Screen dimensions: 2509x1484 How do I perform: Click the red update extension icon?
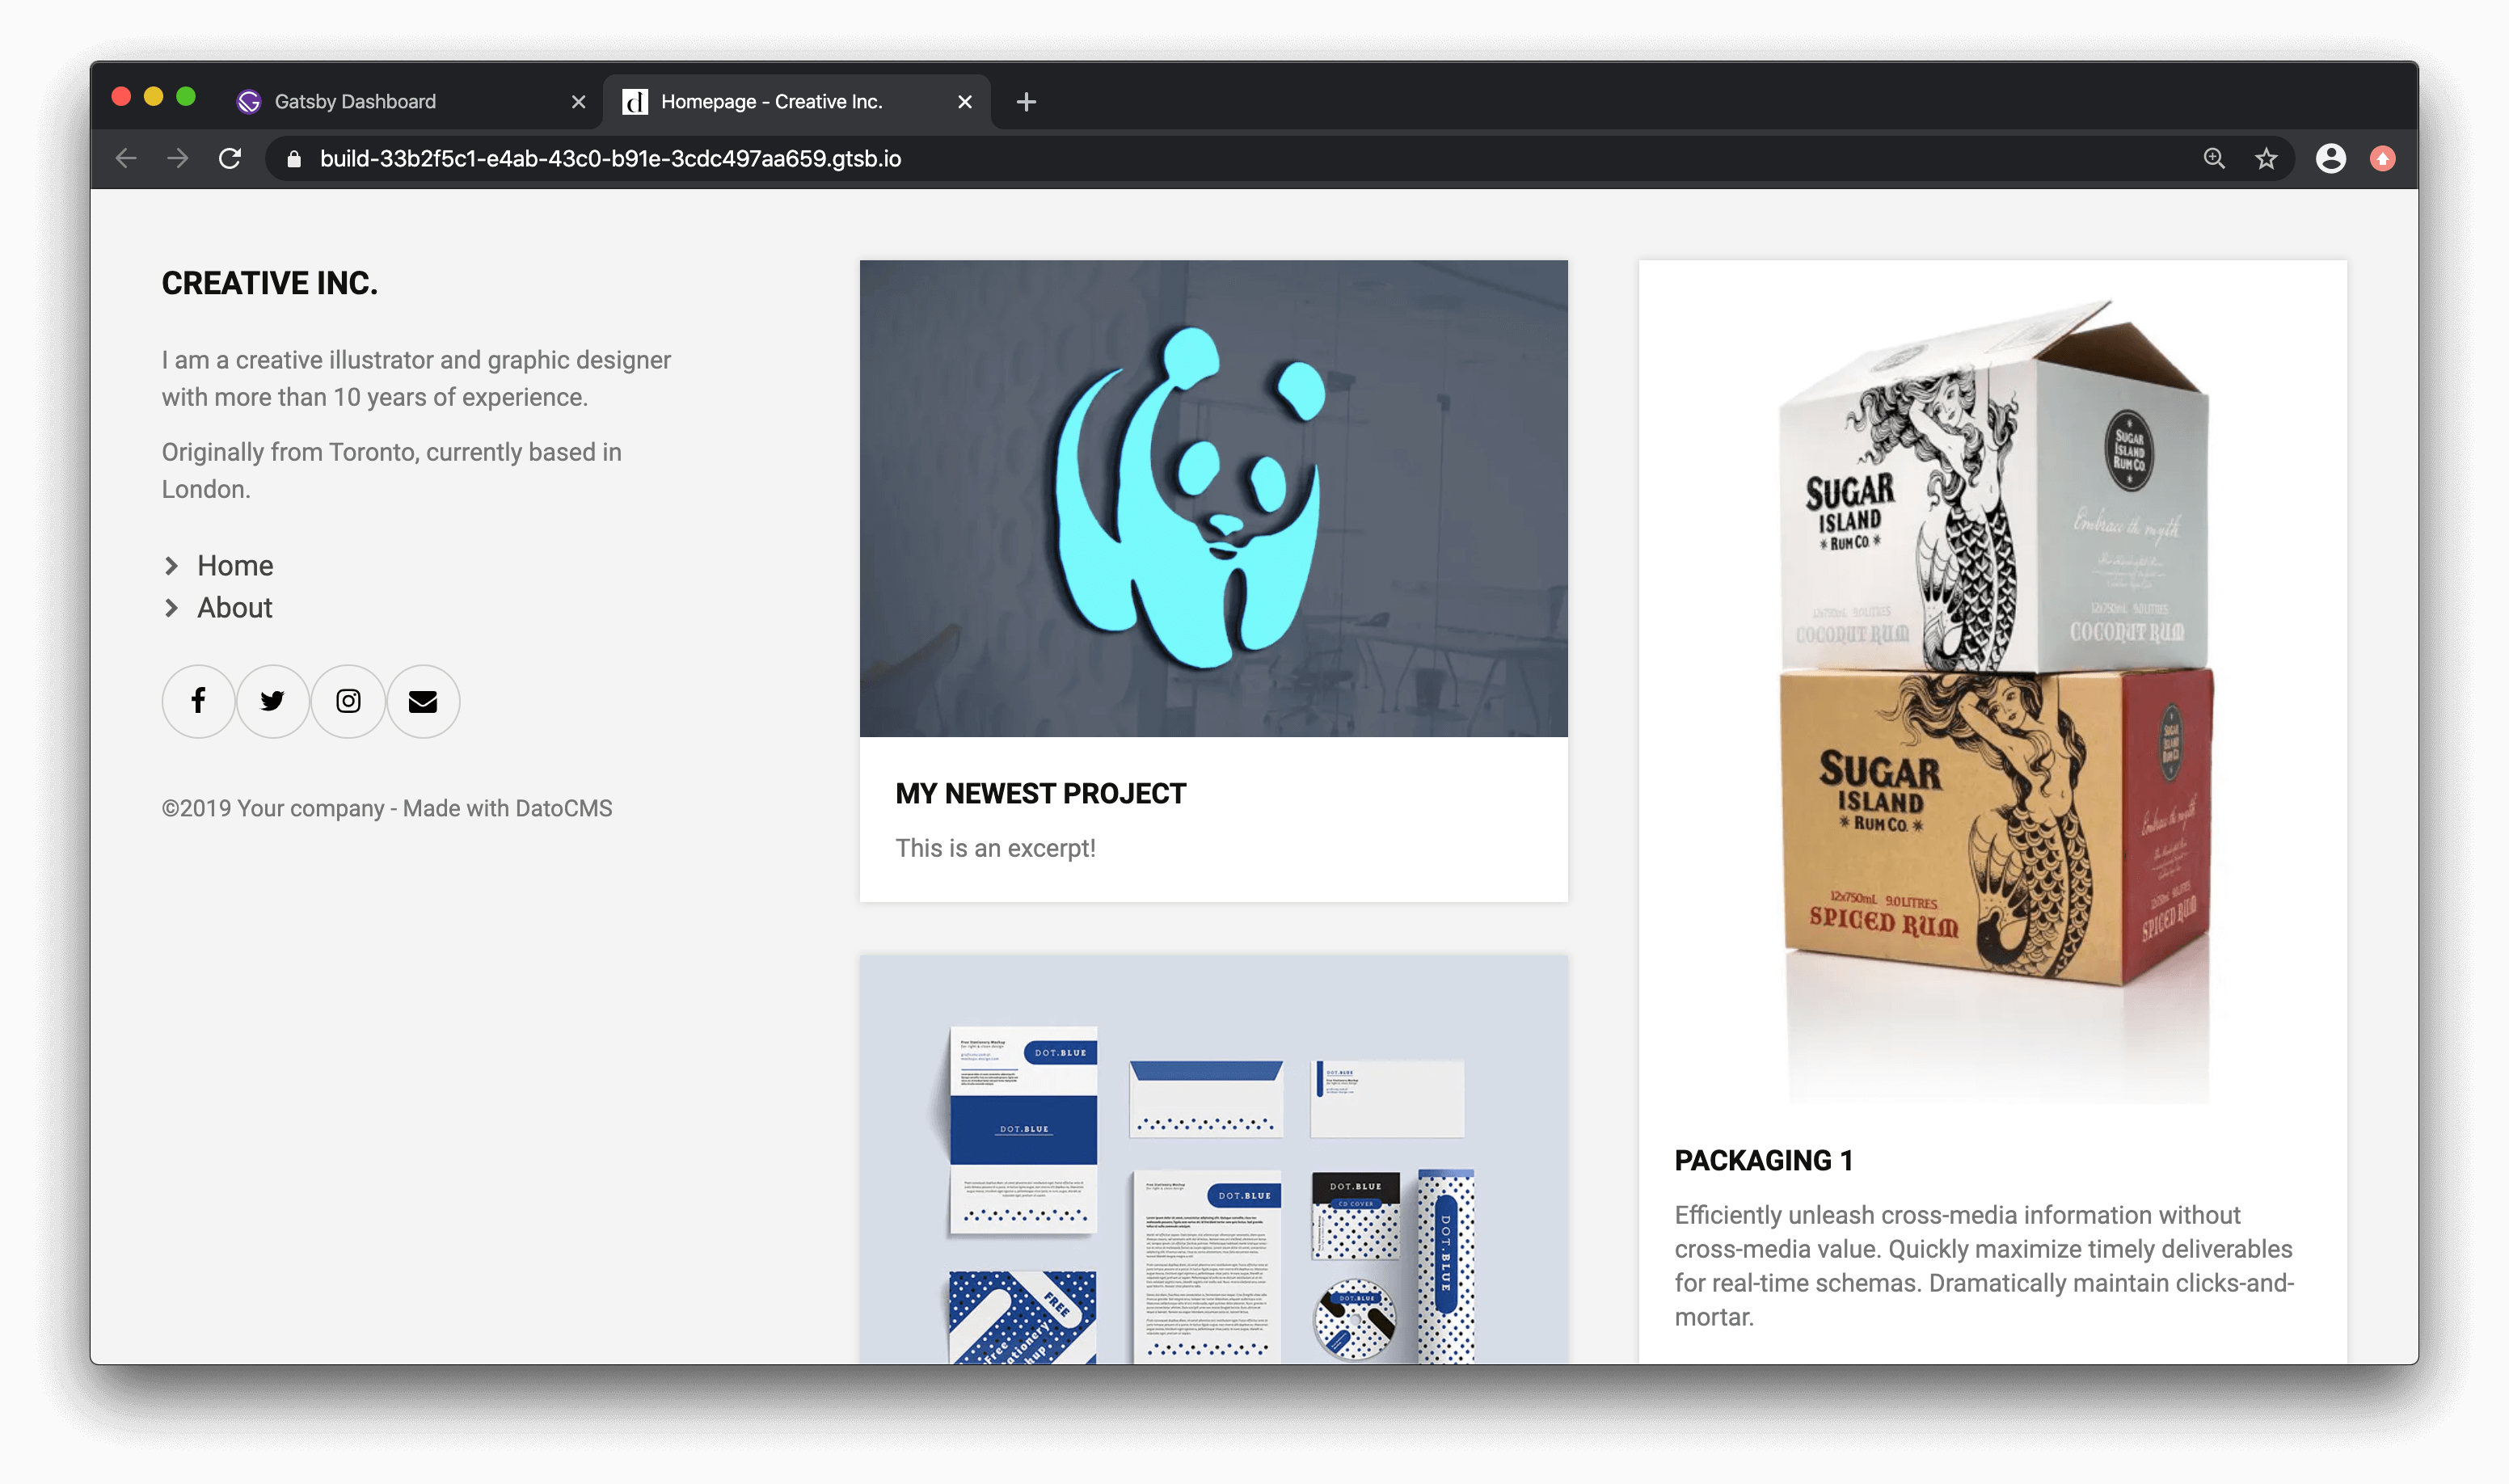(2383, 159)
